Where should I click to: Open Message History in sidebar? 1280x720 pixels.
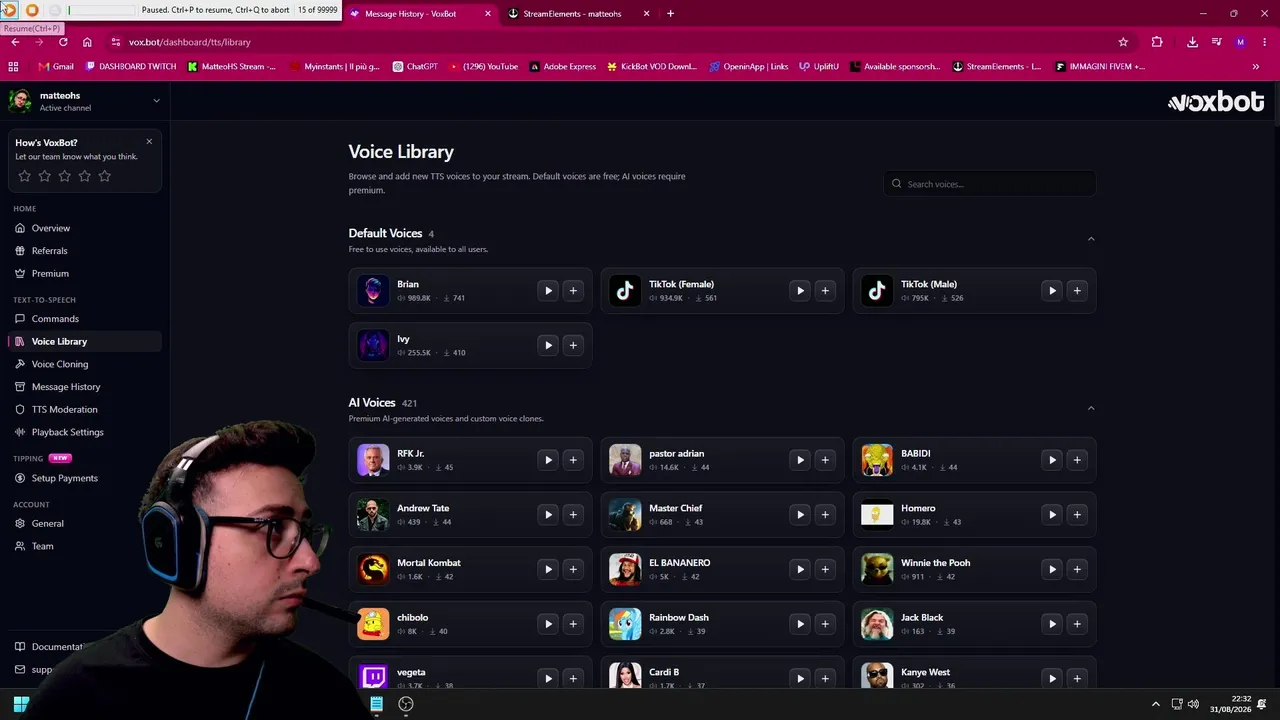(85, 387)
